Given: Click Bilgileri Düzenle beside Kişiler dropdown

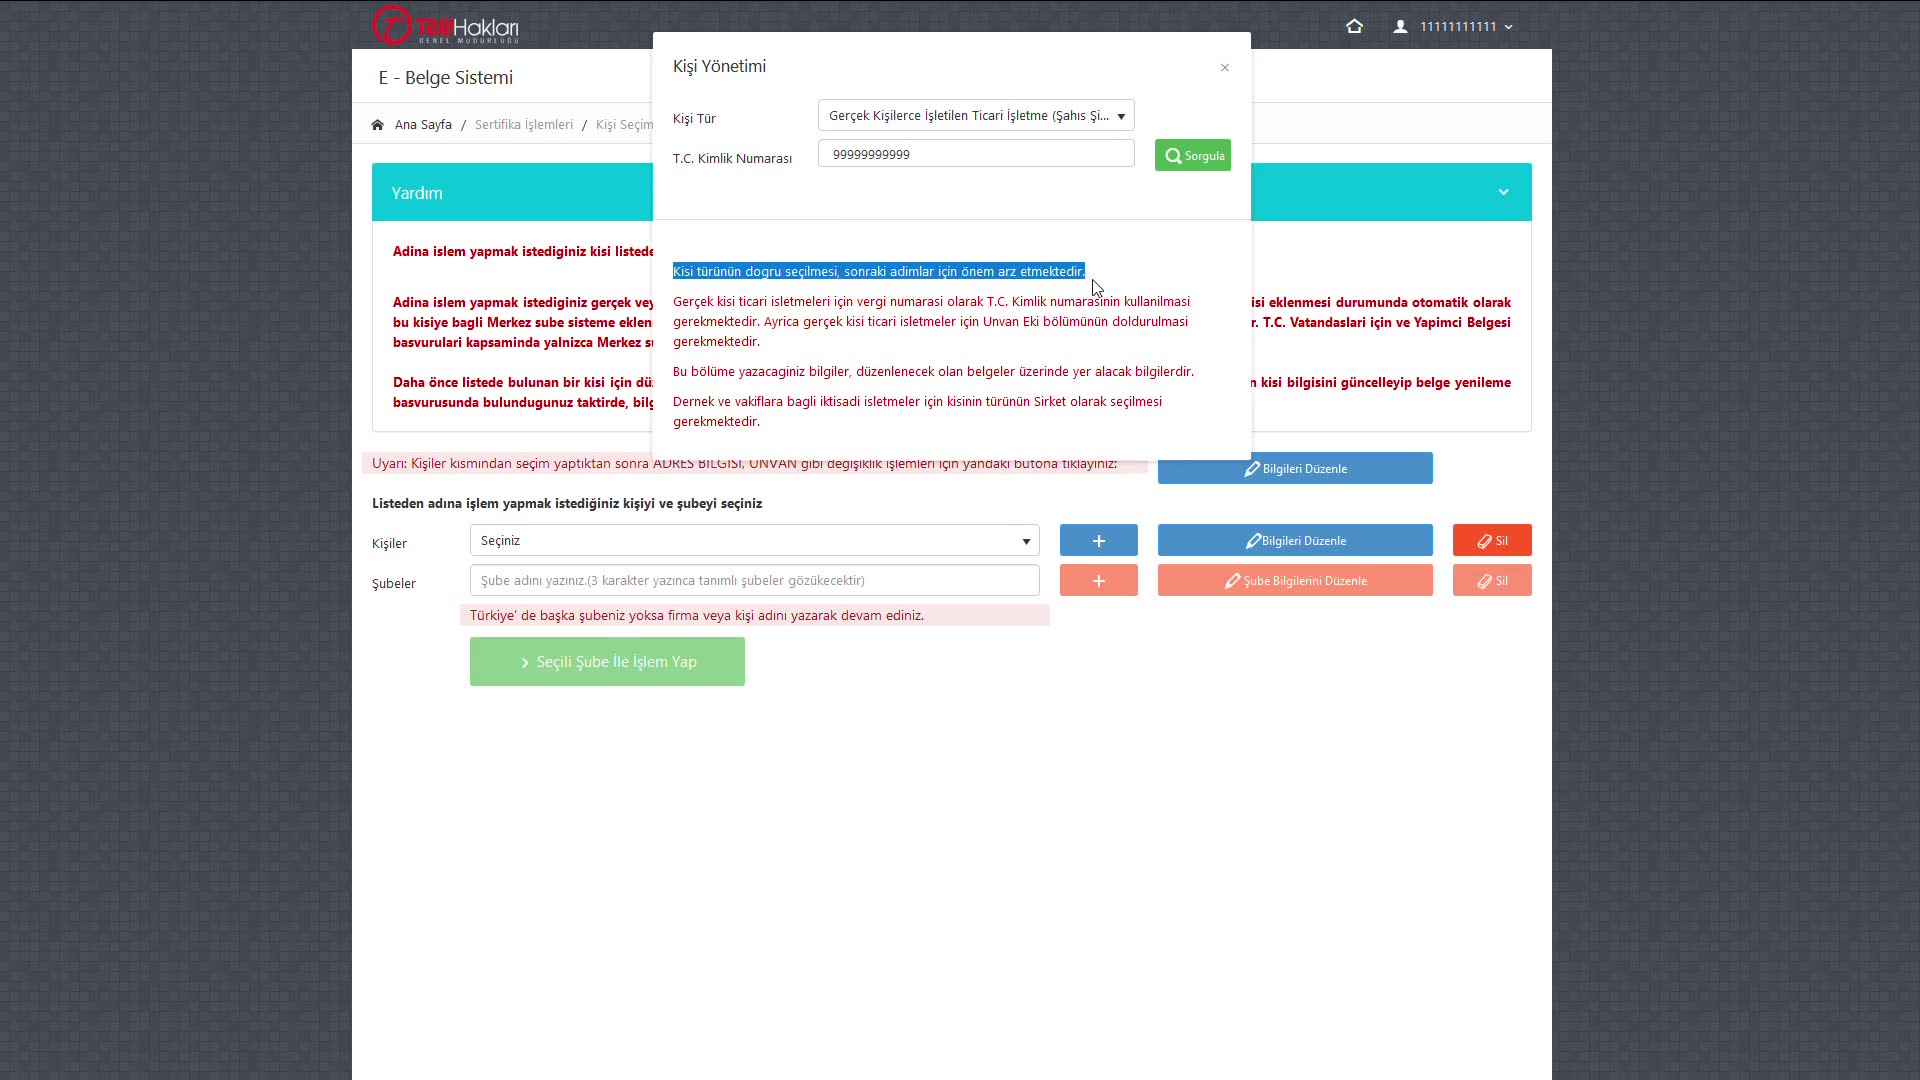Looking at the screenshot, I should [x=1294, y=541].
